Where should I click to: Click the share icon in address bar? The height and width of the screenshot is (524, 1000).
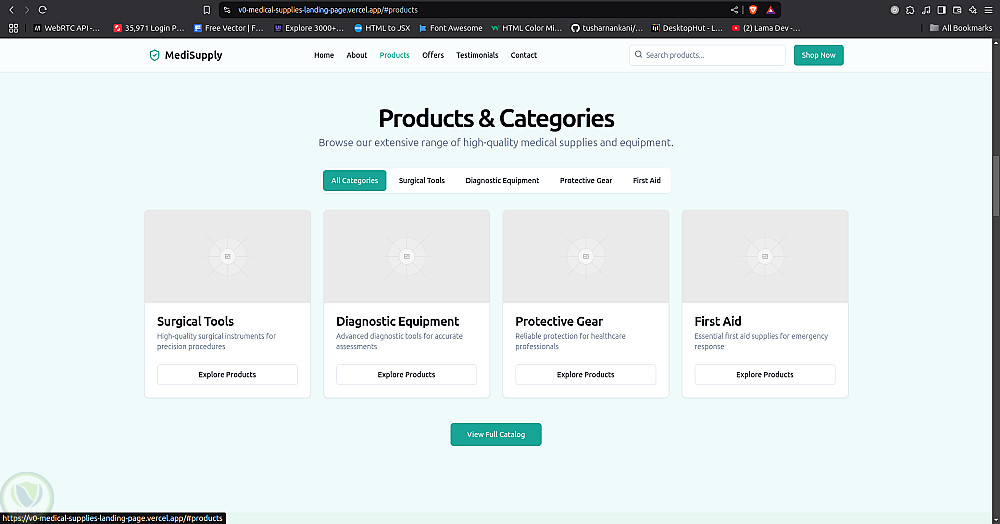(734, 10)
